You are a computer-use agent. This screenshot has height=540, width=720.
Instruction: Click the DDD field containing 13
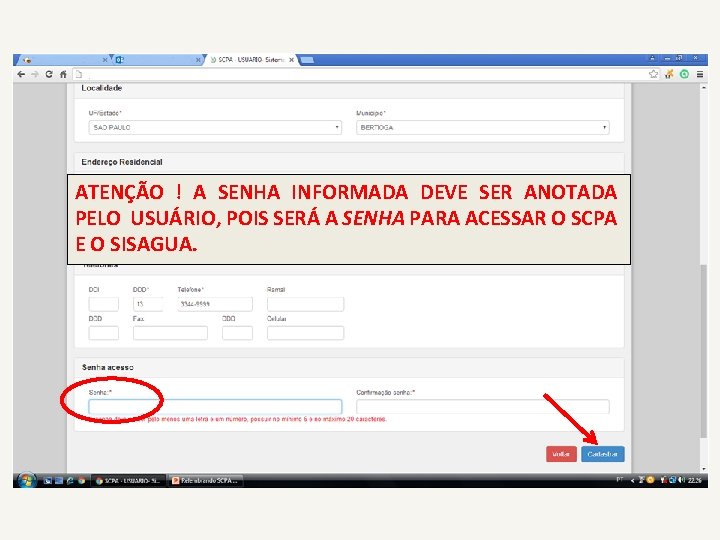coord(148,304)
